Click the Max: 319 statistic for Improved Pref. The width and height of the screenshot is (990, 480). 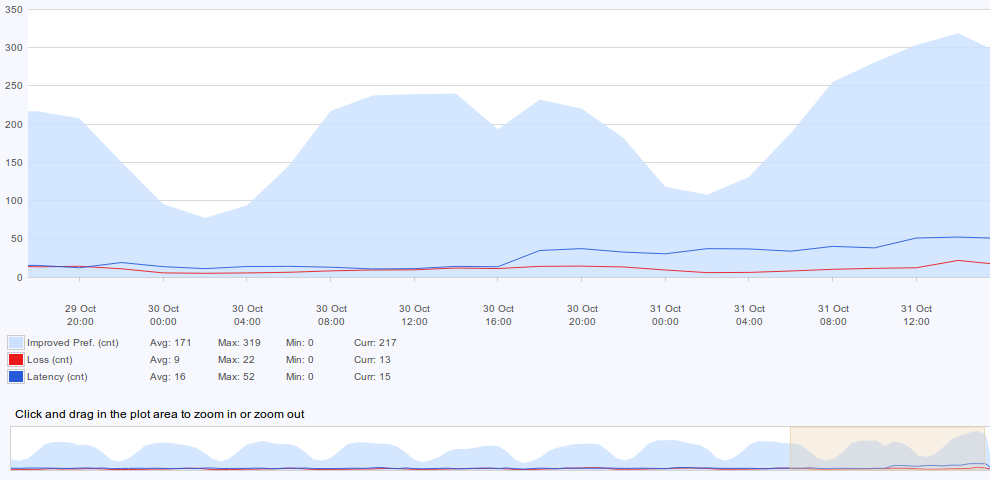click(239, 343)
